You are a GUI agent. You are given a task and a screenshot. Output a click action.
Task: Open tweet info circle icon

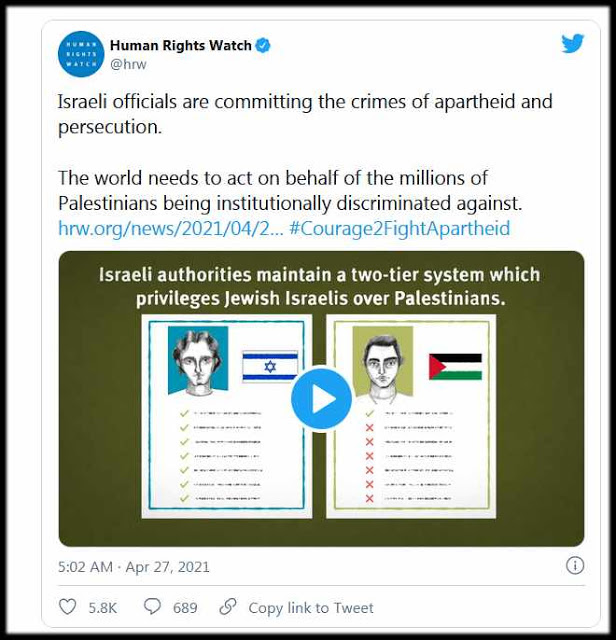tap(575, 566)
